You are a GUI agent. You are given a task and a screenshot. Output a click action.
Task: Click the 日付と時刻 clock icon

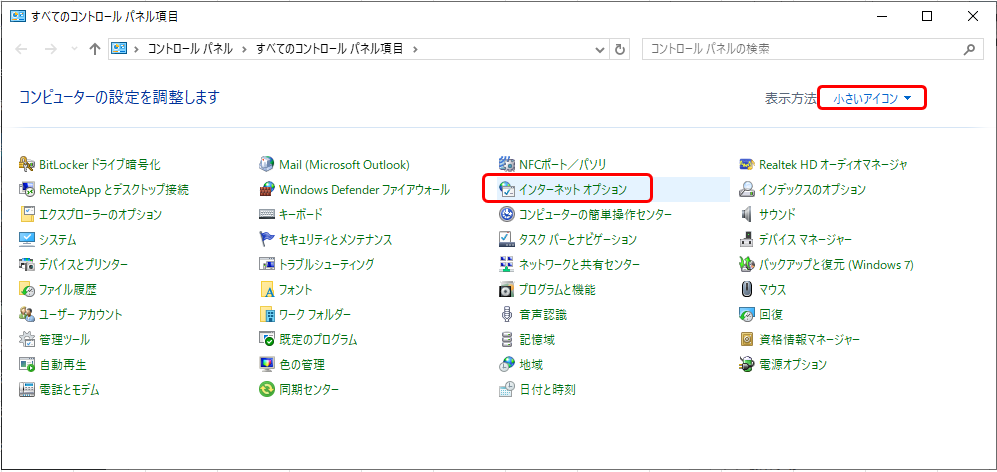507,390
